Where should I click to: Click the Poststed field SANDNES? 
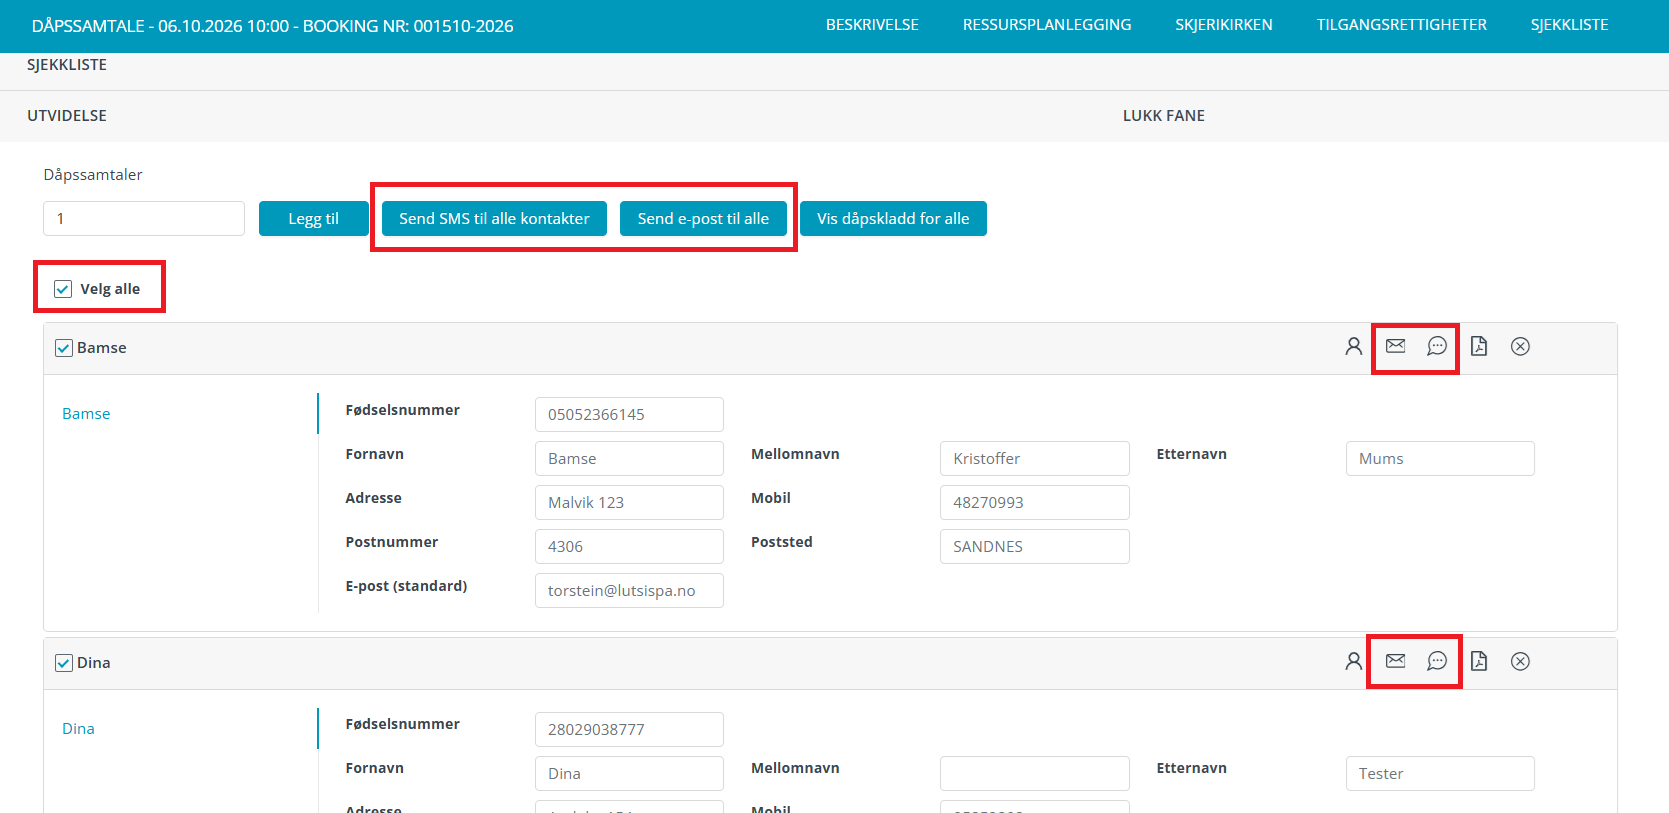pyautogui.click(x=1035, y=546)
